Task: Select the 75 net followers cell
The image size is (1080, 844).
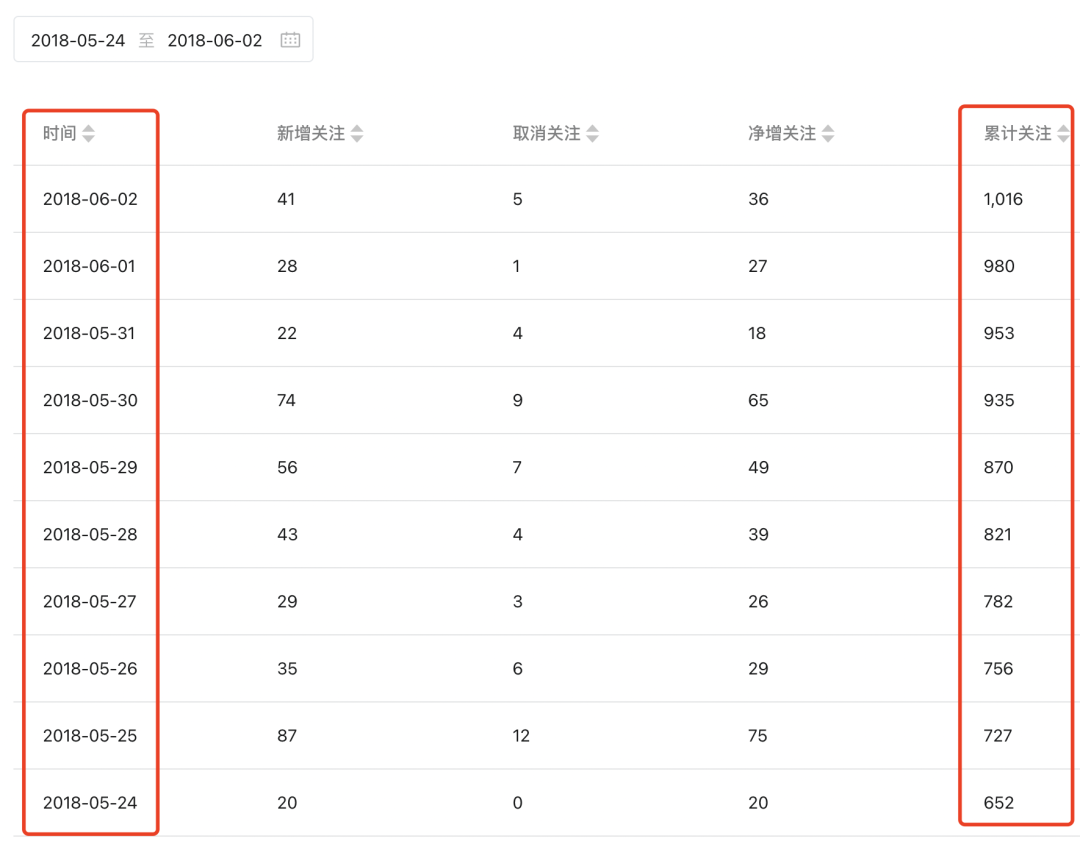Action: pyautogui.click(x=758, y=736)
